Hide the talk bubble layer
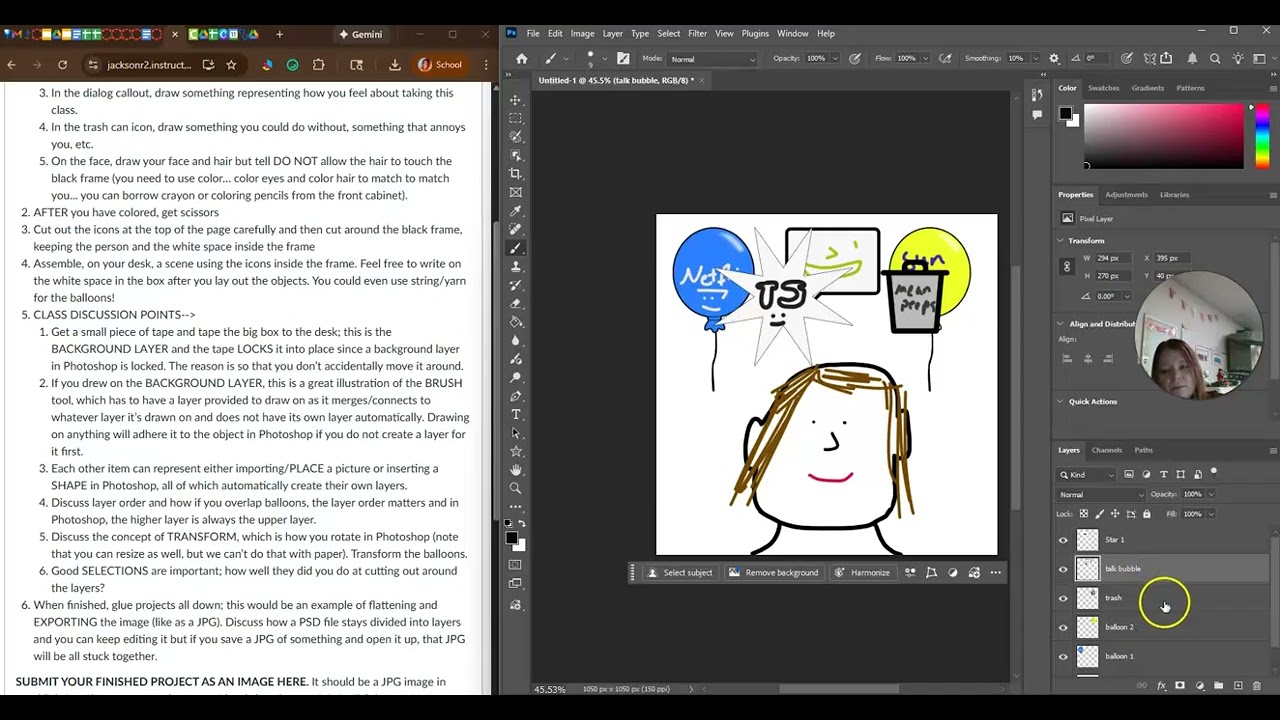Screen dimensions: 1280x720 [x=1063, y=569]
